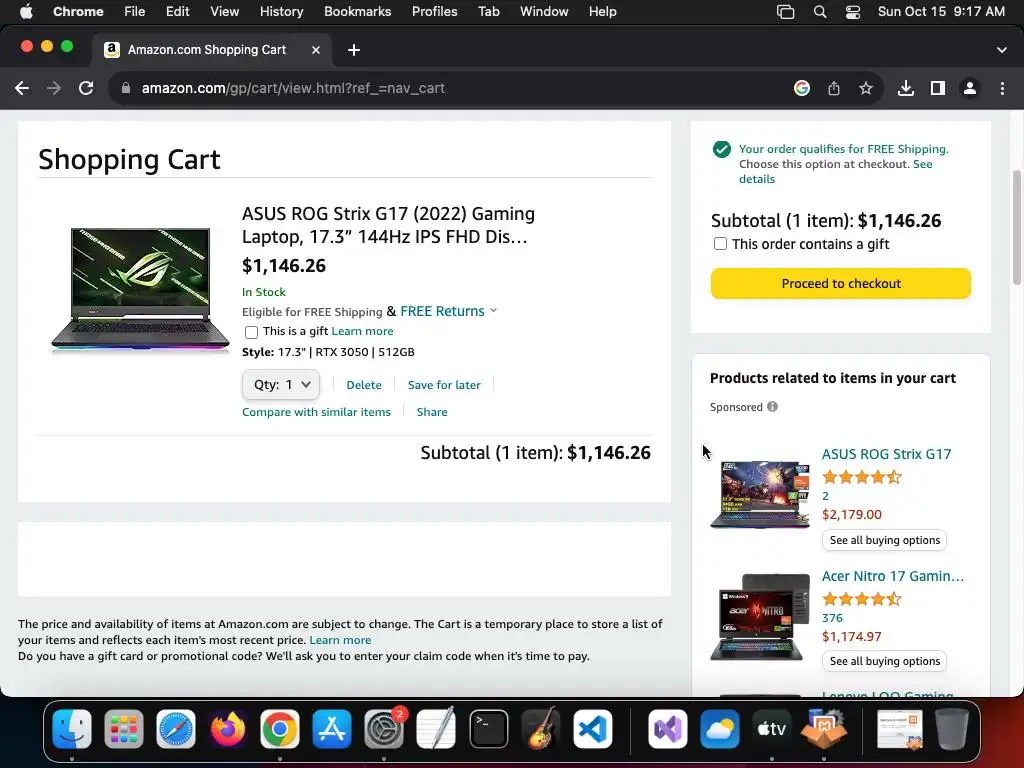Click macOS Spotlight search icon
Image resolution: width=1024 pixels, height=768 pixels.
[820, 12]
